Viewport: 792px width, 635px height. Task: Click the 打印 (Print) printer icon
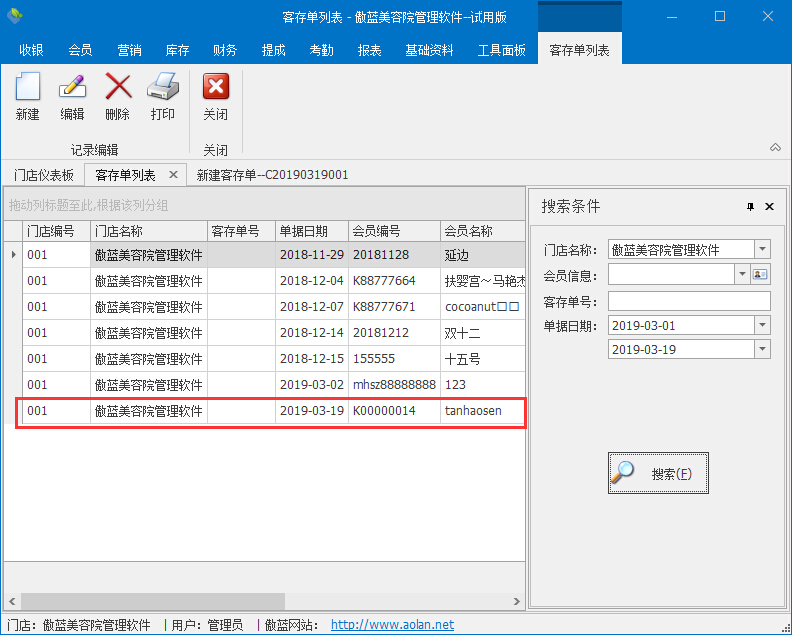[162, 88]
